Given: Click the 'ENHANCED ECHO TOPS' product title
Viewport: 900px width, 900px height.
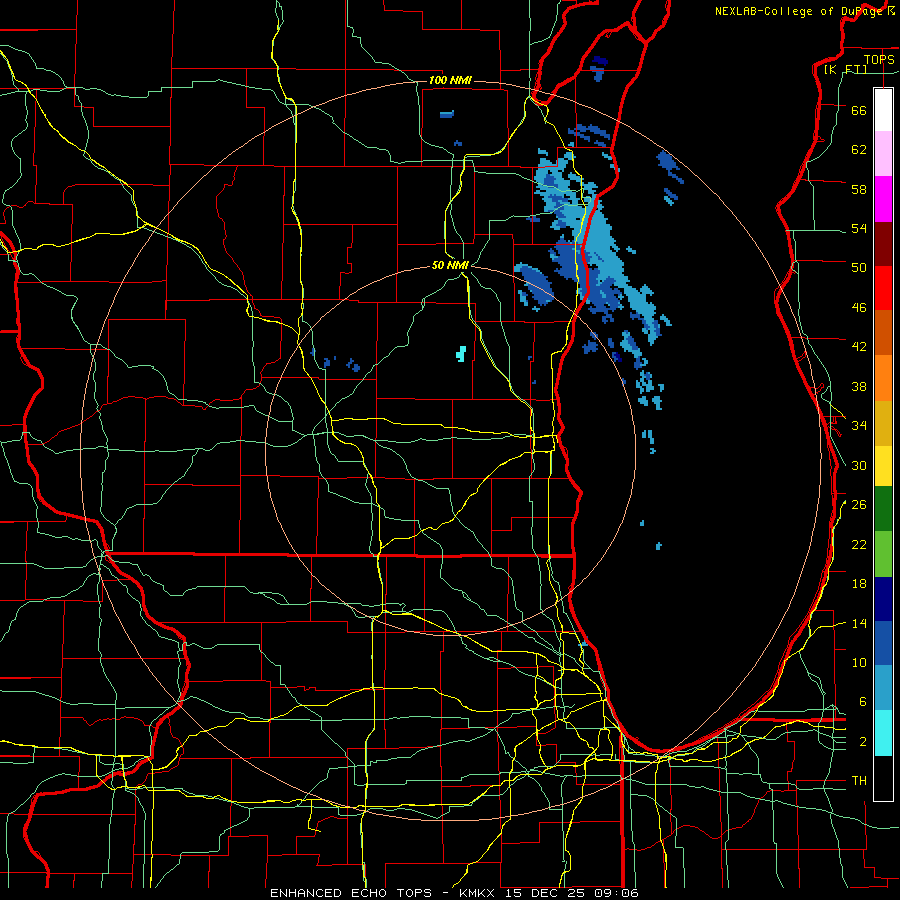Looking at the screenshot, I should pos(350,893).
